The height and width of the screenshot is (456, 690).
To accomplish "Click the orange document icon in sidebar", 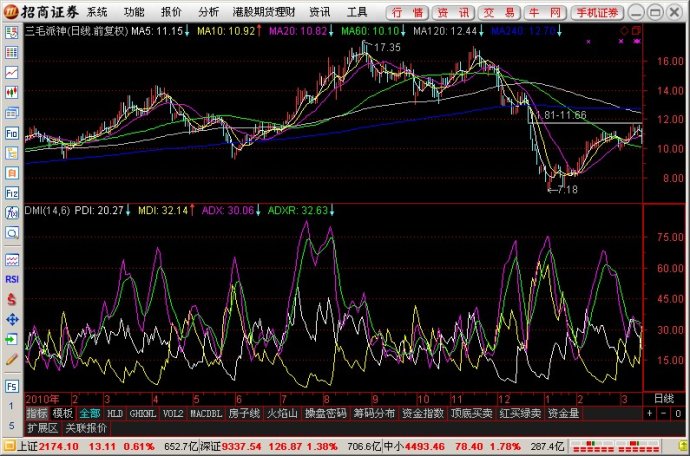I will [x=11, y=173].
